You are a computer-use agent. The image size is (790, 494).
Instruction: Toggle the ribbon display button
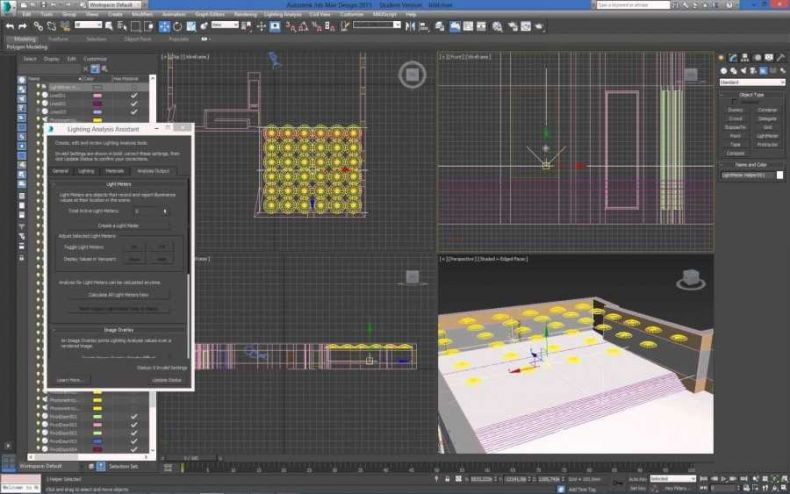pos(454,26)
